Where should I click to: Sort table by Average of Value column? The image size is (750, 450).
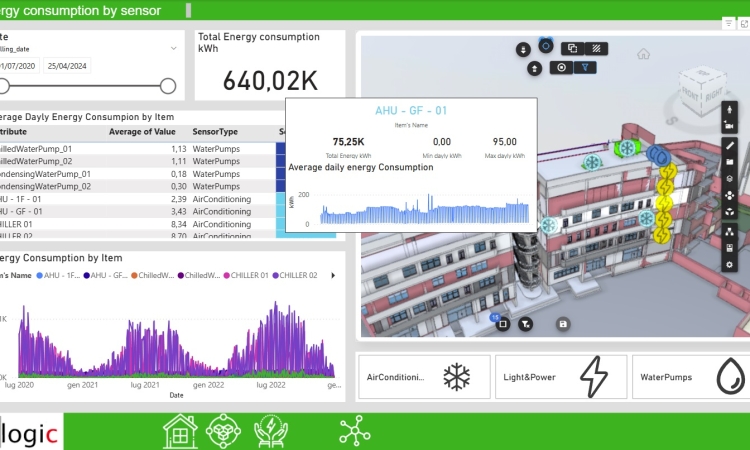pyautogui.click(x=142, y=131)
